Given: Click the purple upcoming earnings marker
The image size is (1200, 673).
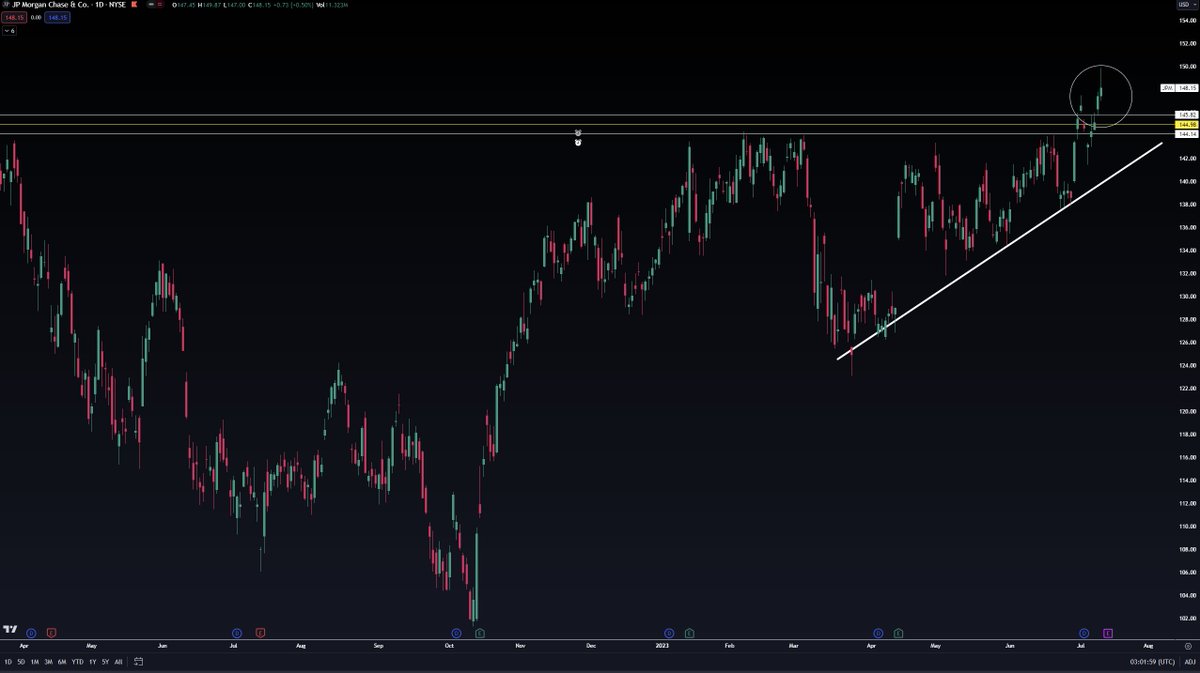Looking at the screenshot, I should tap(1108, 633).
